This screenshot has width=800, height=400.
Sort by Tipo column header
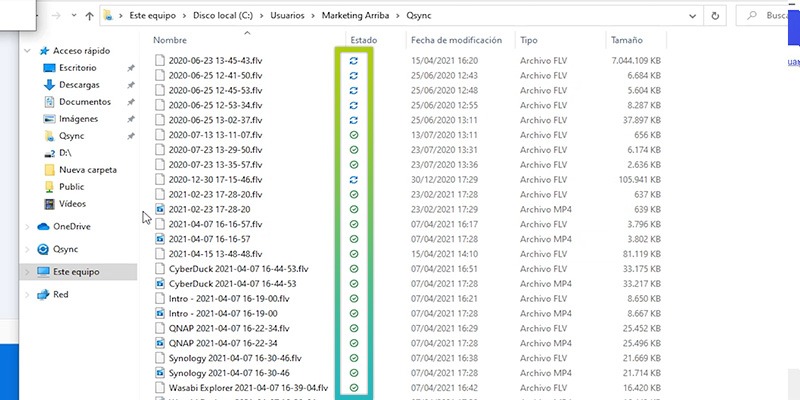(x=529, y=40)
